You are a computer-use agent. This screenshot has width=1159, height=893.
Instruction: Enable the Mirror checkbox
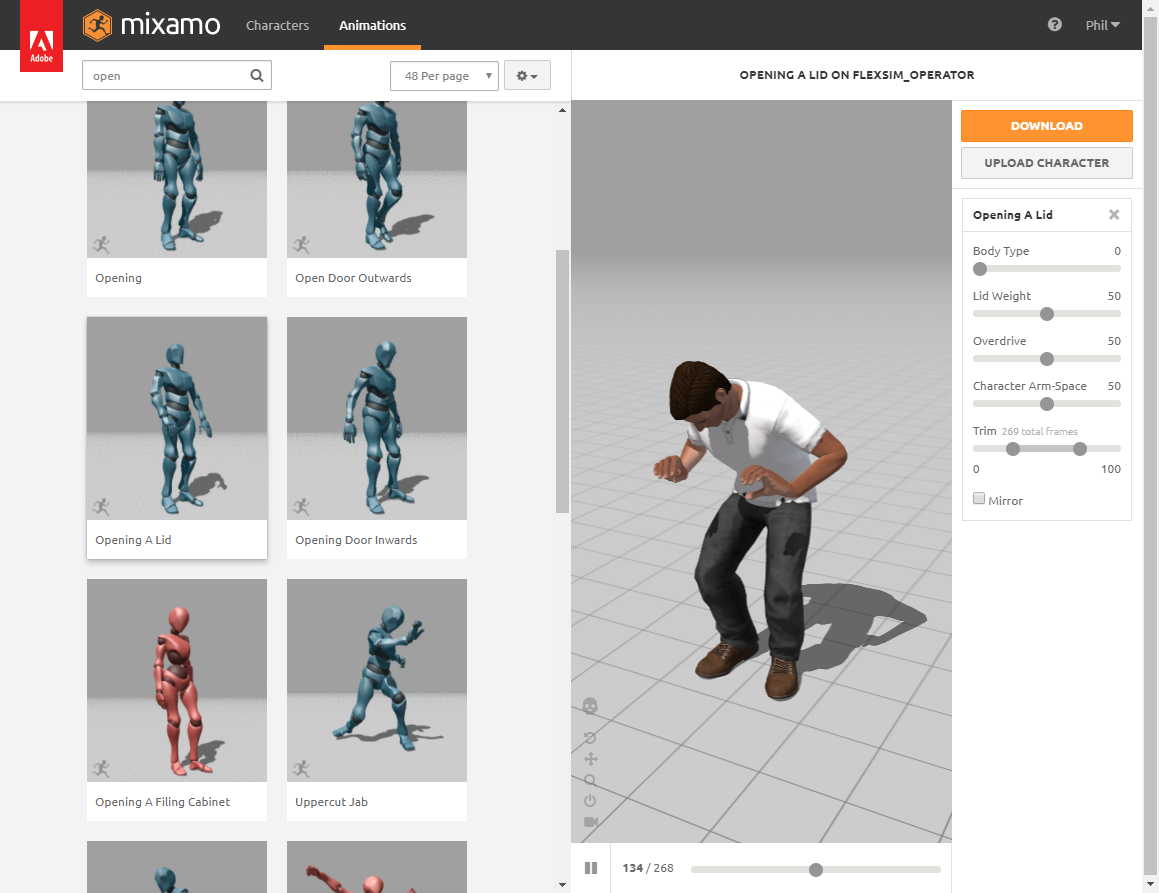[x=979, y=499]
